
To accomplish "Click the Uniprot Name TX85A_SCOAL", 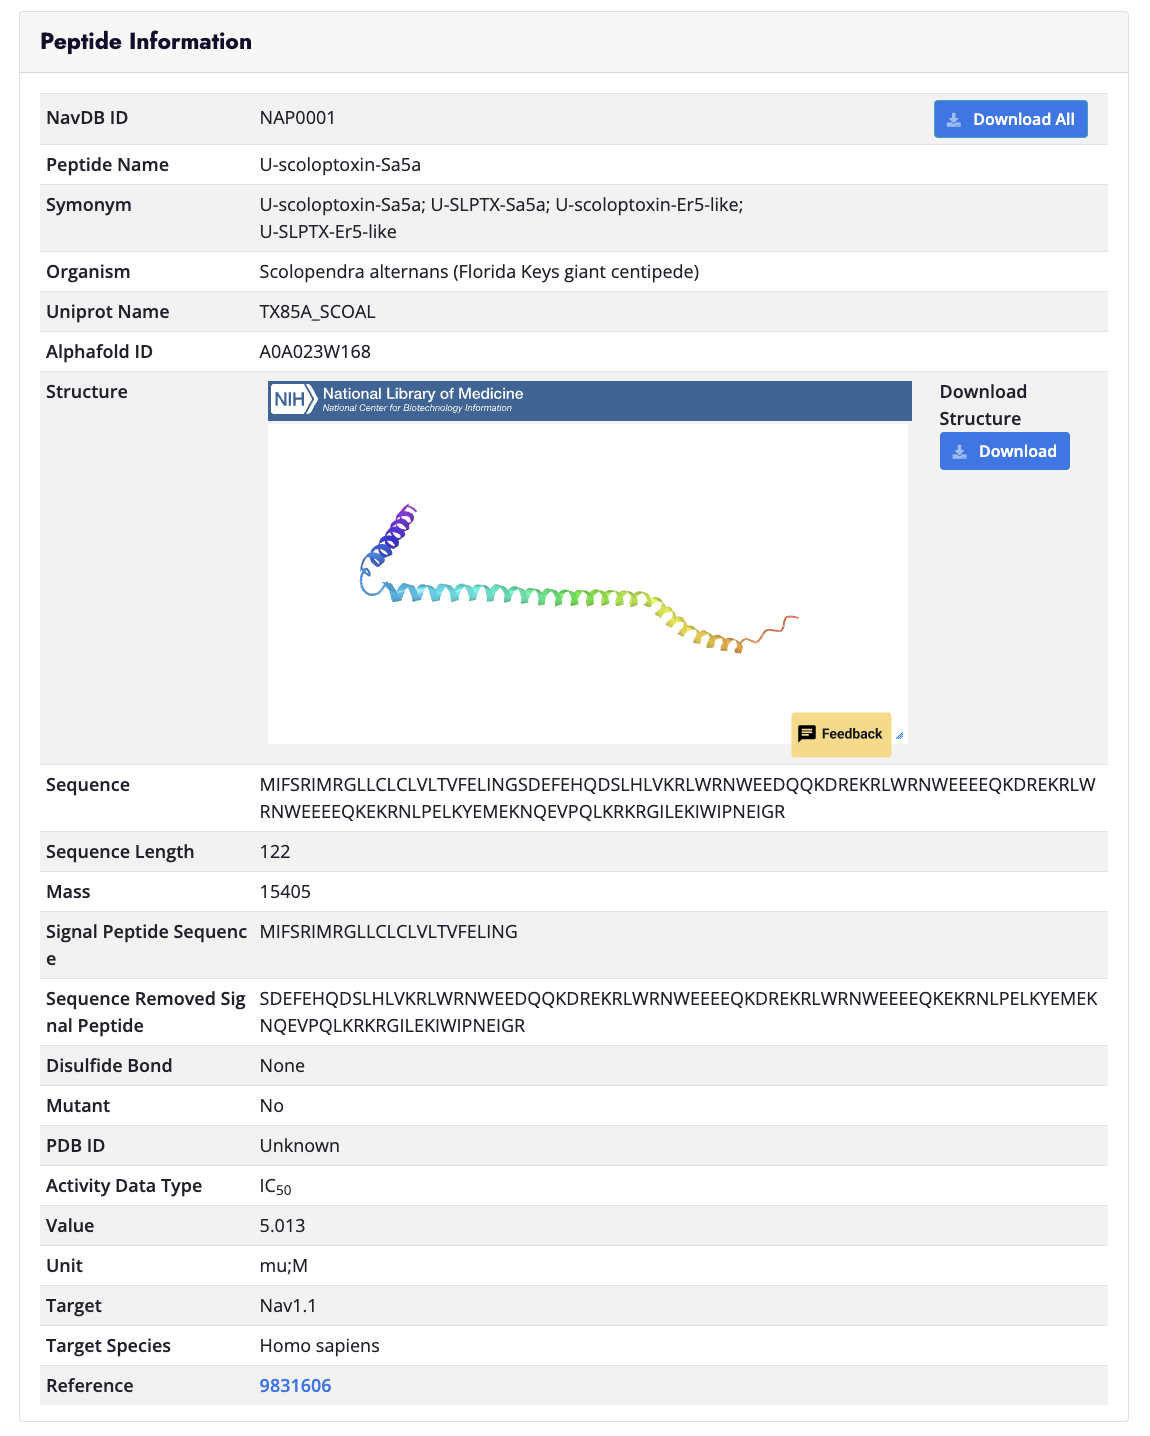I will tap(317, 312).
